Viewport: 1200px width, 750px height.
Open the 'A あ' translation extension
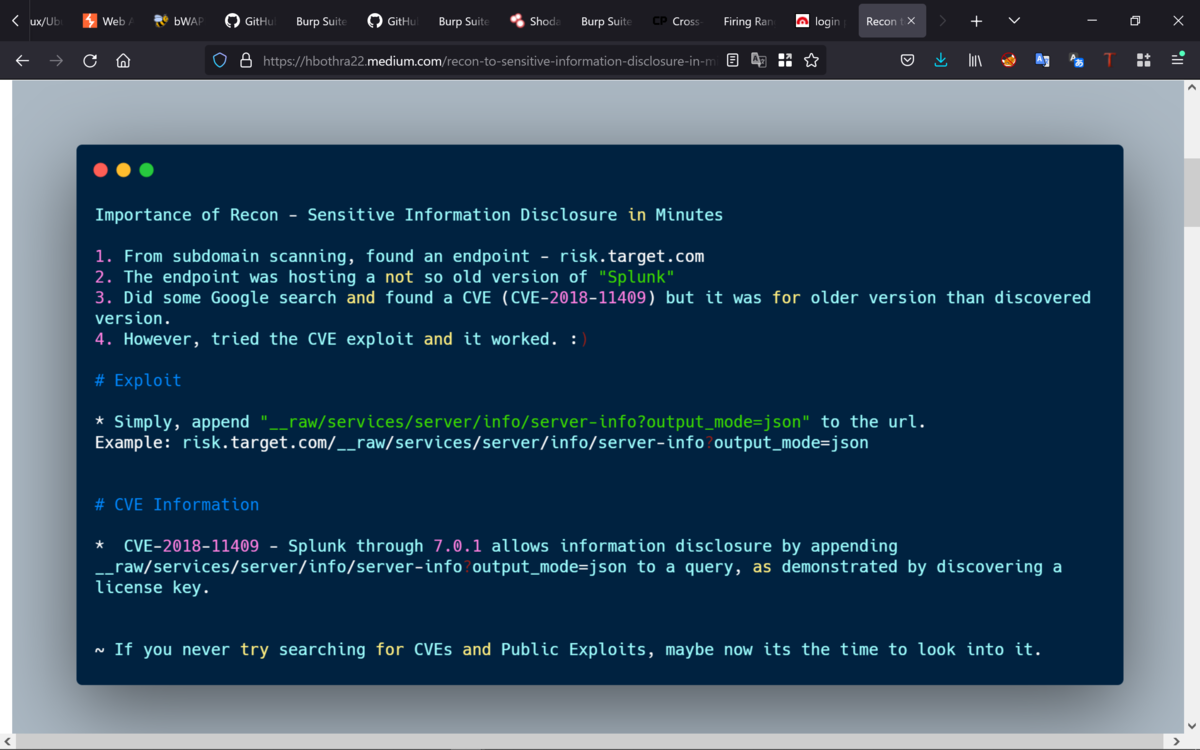1076,61
